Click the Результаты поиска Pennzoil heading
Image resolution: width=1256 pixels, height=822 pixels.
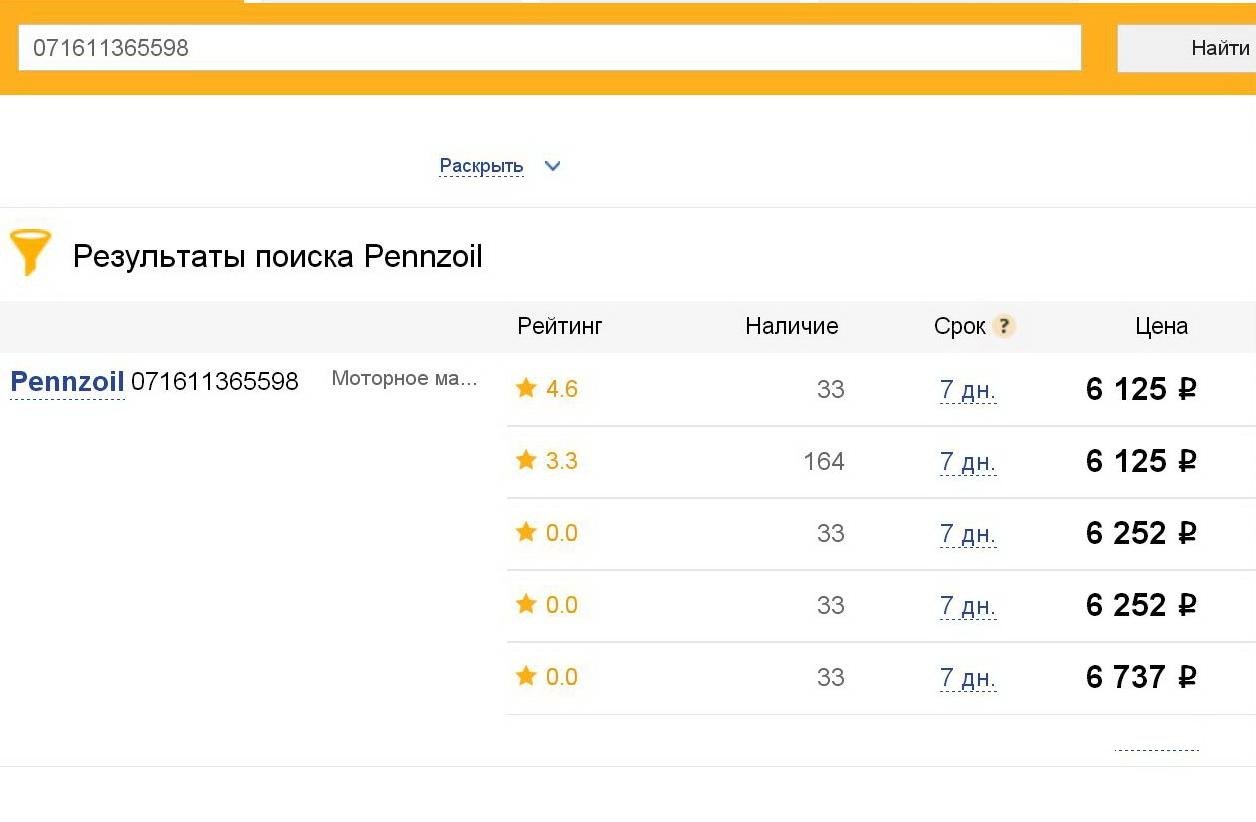pos(278,257)
